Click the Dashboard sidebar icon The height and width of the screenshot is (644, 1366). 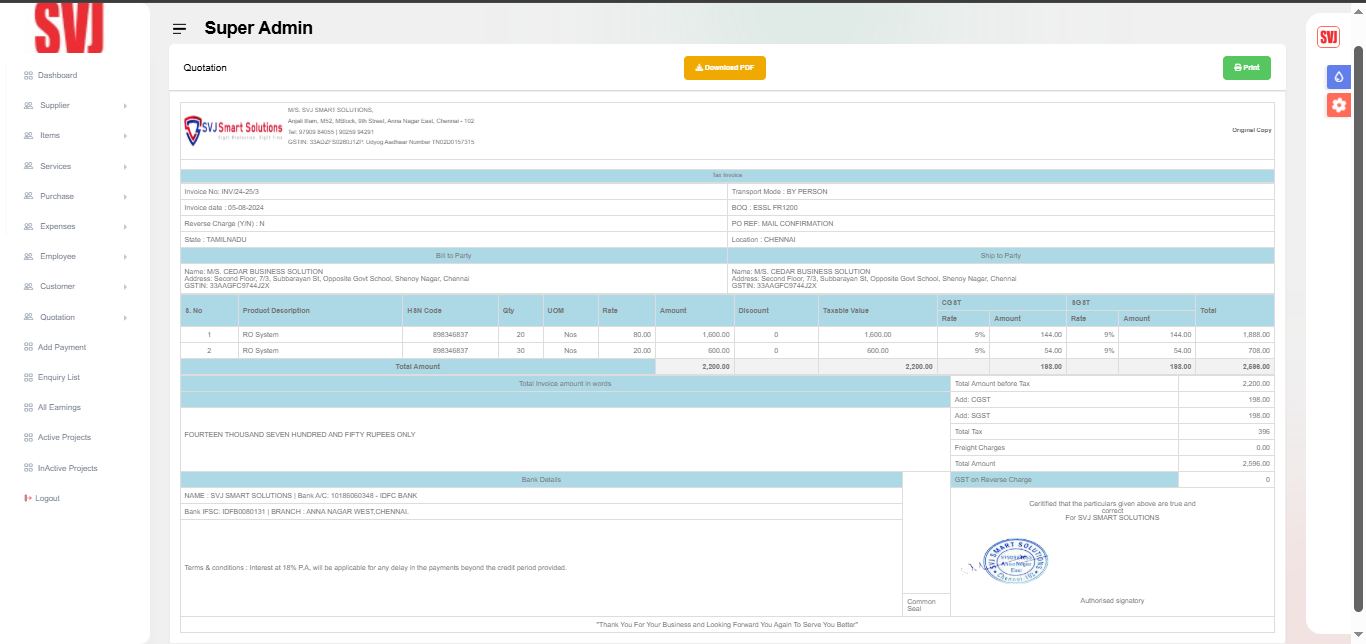(29, 76)
